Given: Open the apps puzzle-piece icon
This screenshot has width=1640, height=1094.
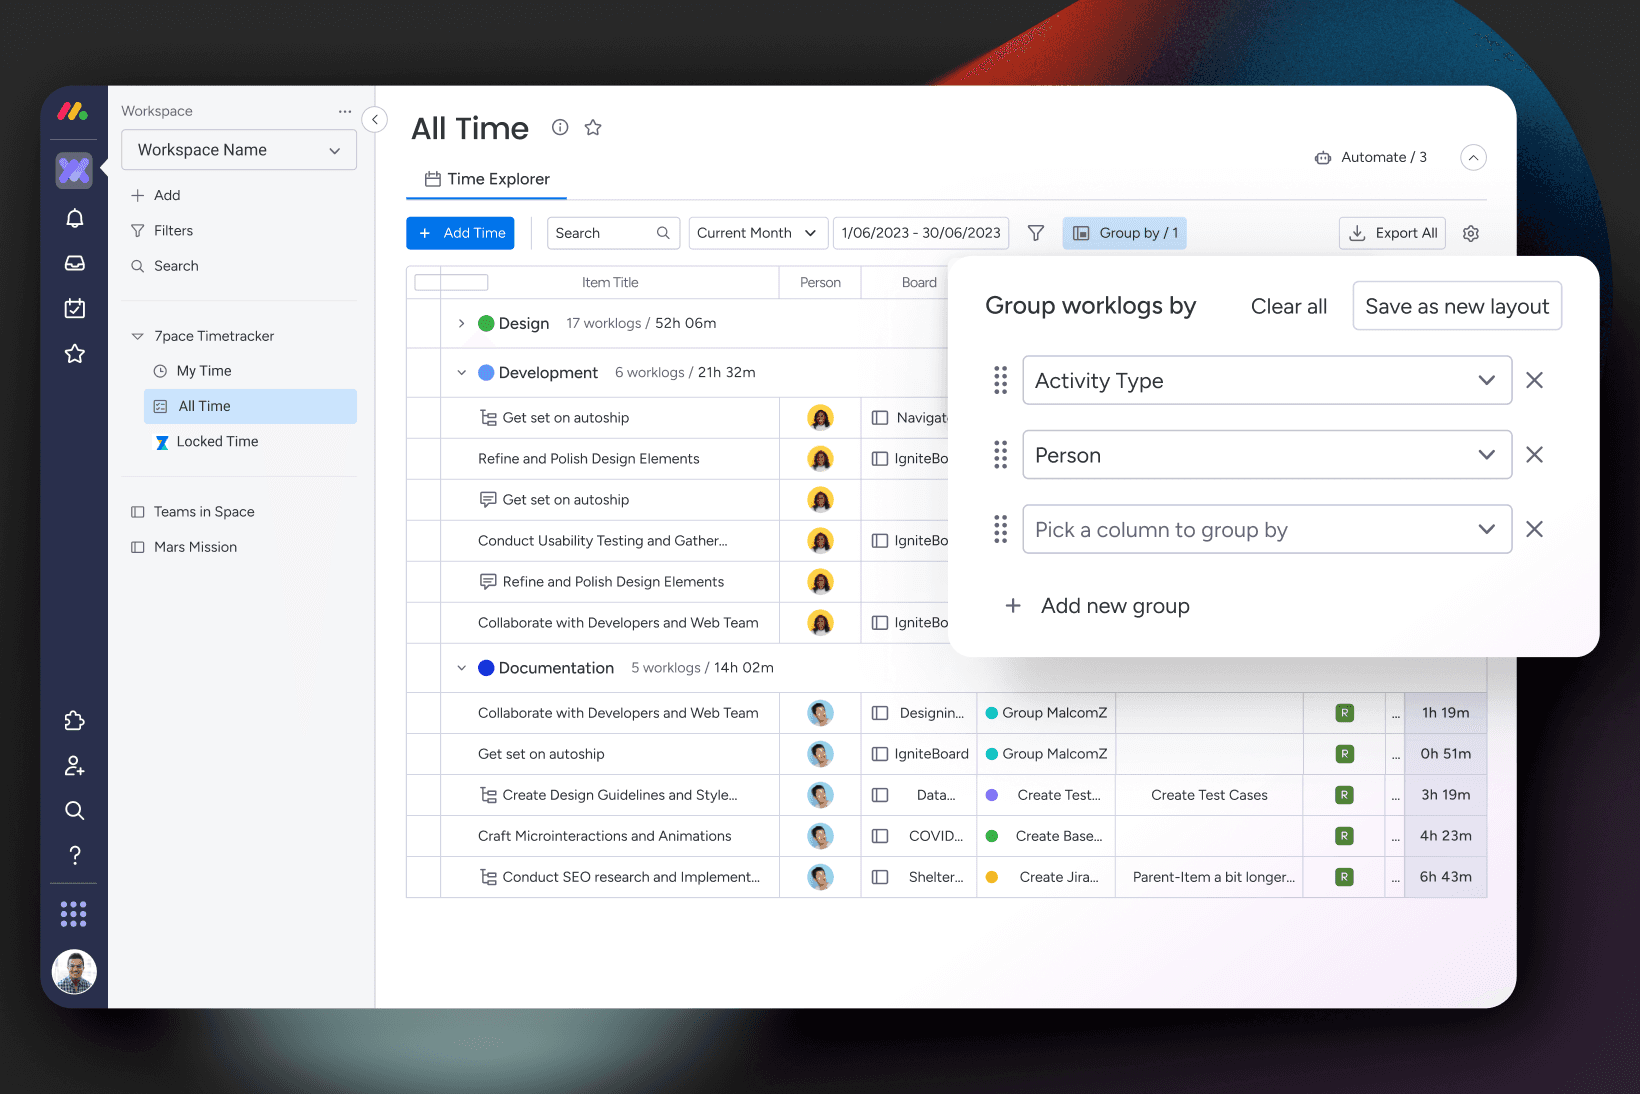Looking at the screenshot, I should (x=74, y=721).
